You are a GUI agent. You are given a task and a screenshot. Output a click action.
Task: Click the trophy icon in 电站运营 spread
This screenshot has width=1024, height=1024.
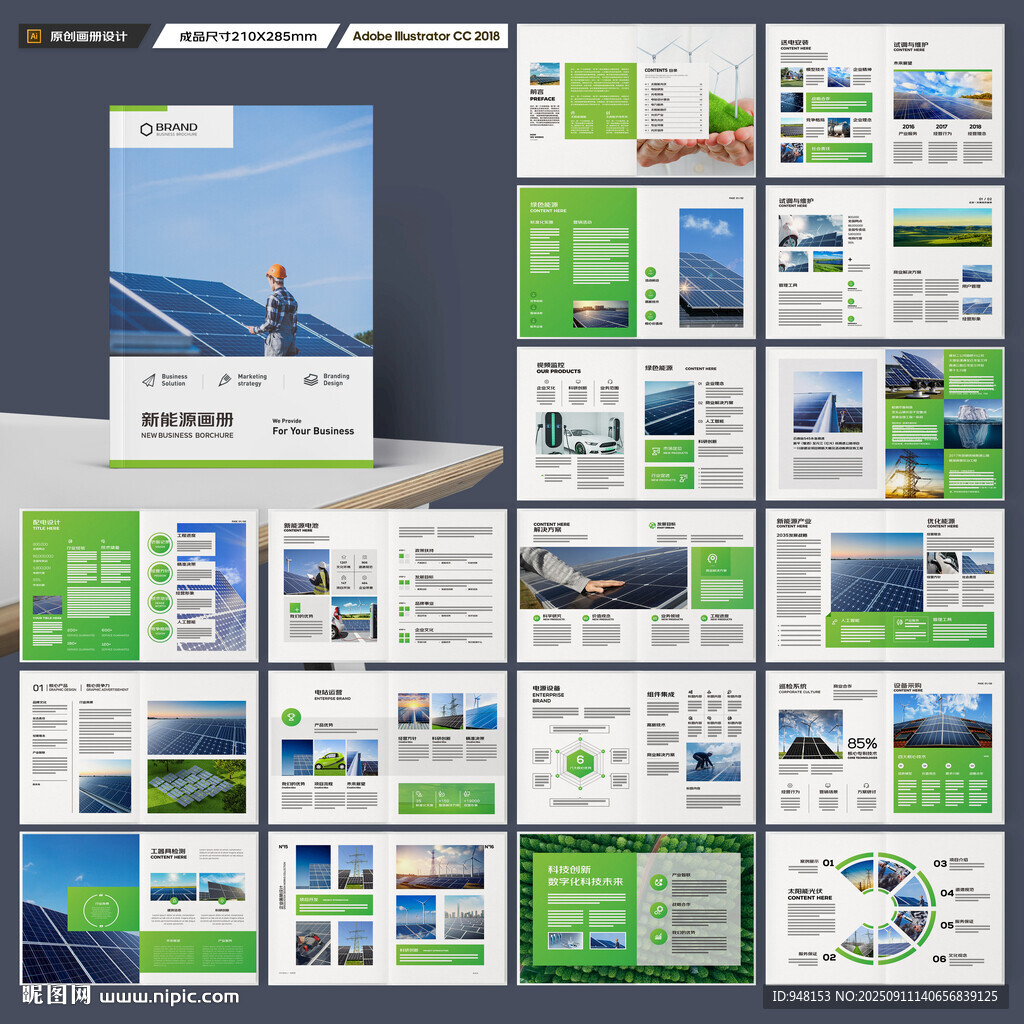click(x=291, y=717)
